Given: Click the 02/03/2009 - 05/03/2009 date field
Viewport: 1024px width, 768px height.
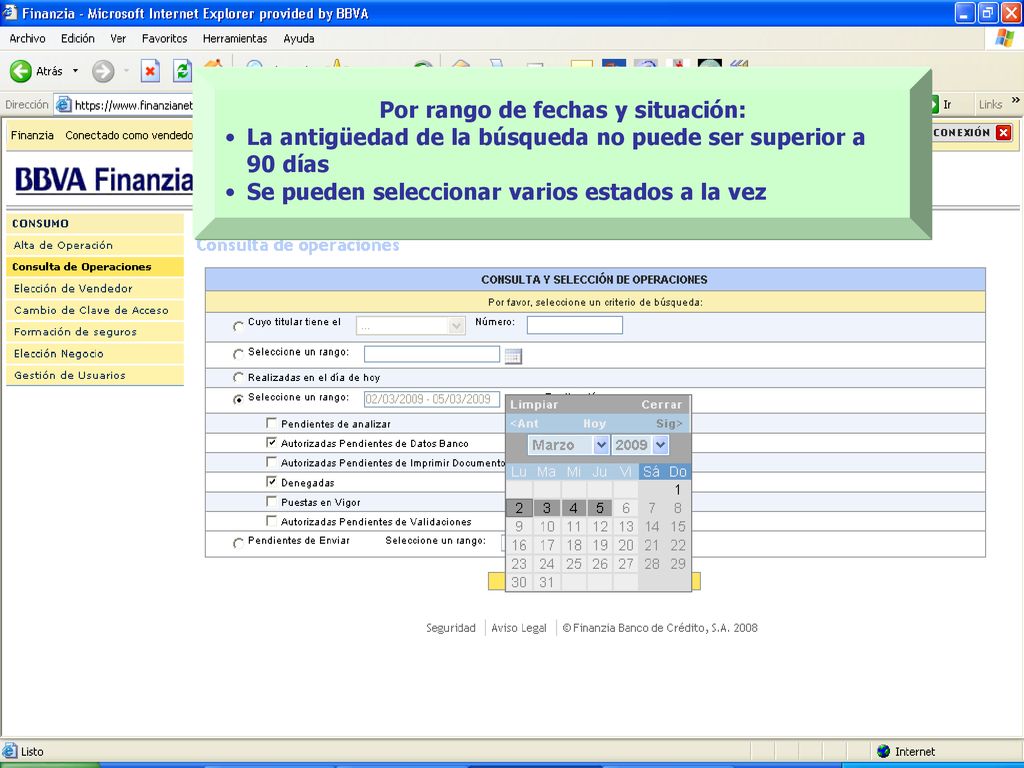Looking at the screenshot, I should click(432, 399).
